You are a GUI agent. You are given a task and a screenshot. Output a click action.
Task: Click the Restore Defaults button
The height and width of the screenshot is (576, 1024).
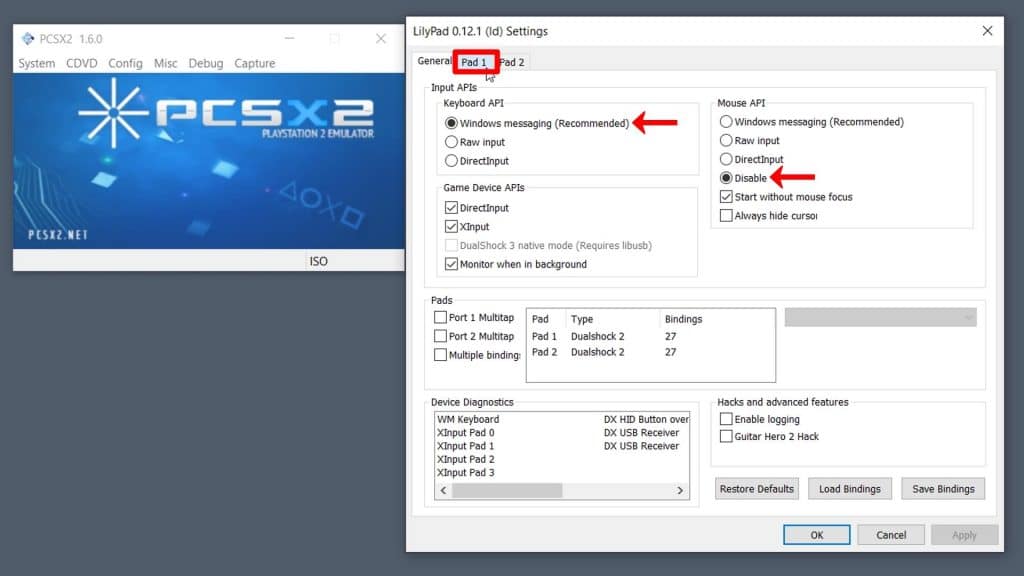click(x=757, y=489)
